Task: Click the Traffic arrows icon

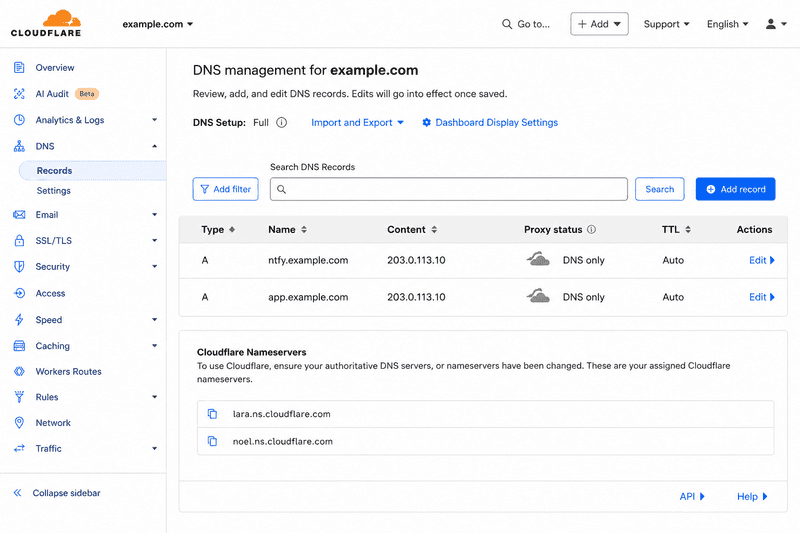Action: point(19,448)
